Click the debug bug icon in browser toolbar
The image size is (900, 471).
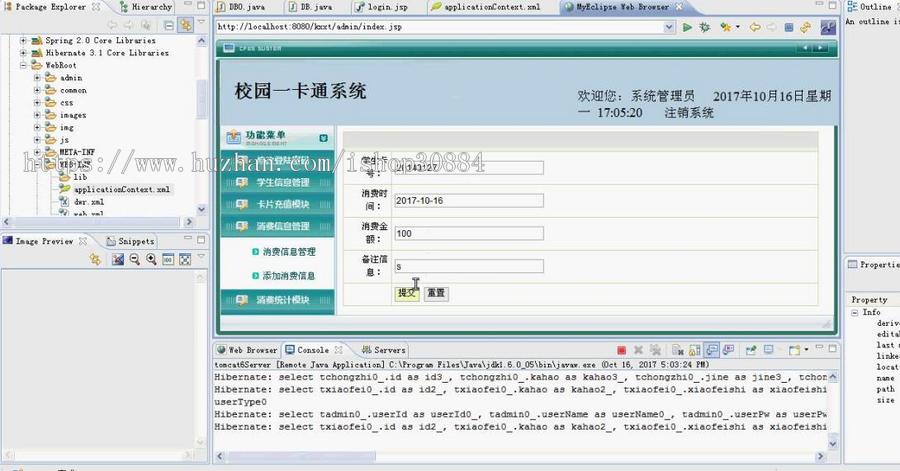tap(705, 27)
